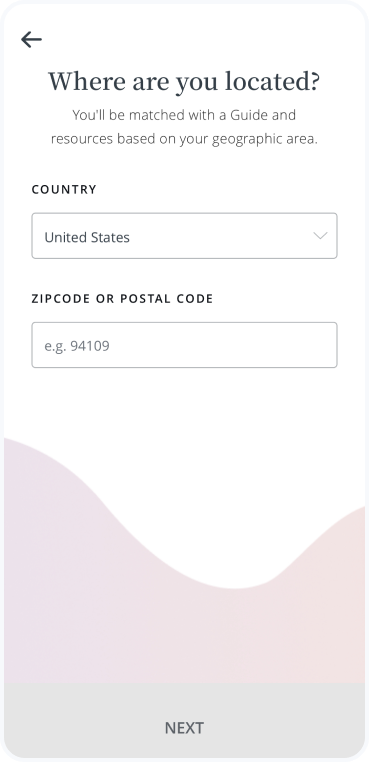Click the ZIPCODE OR POSTAL CODE label
Viewport: 369px width, 762px height.
point(122,298)
